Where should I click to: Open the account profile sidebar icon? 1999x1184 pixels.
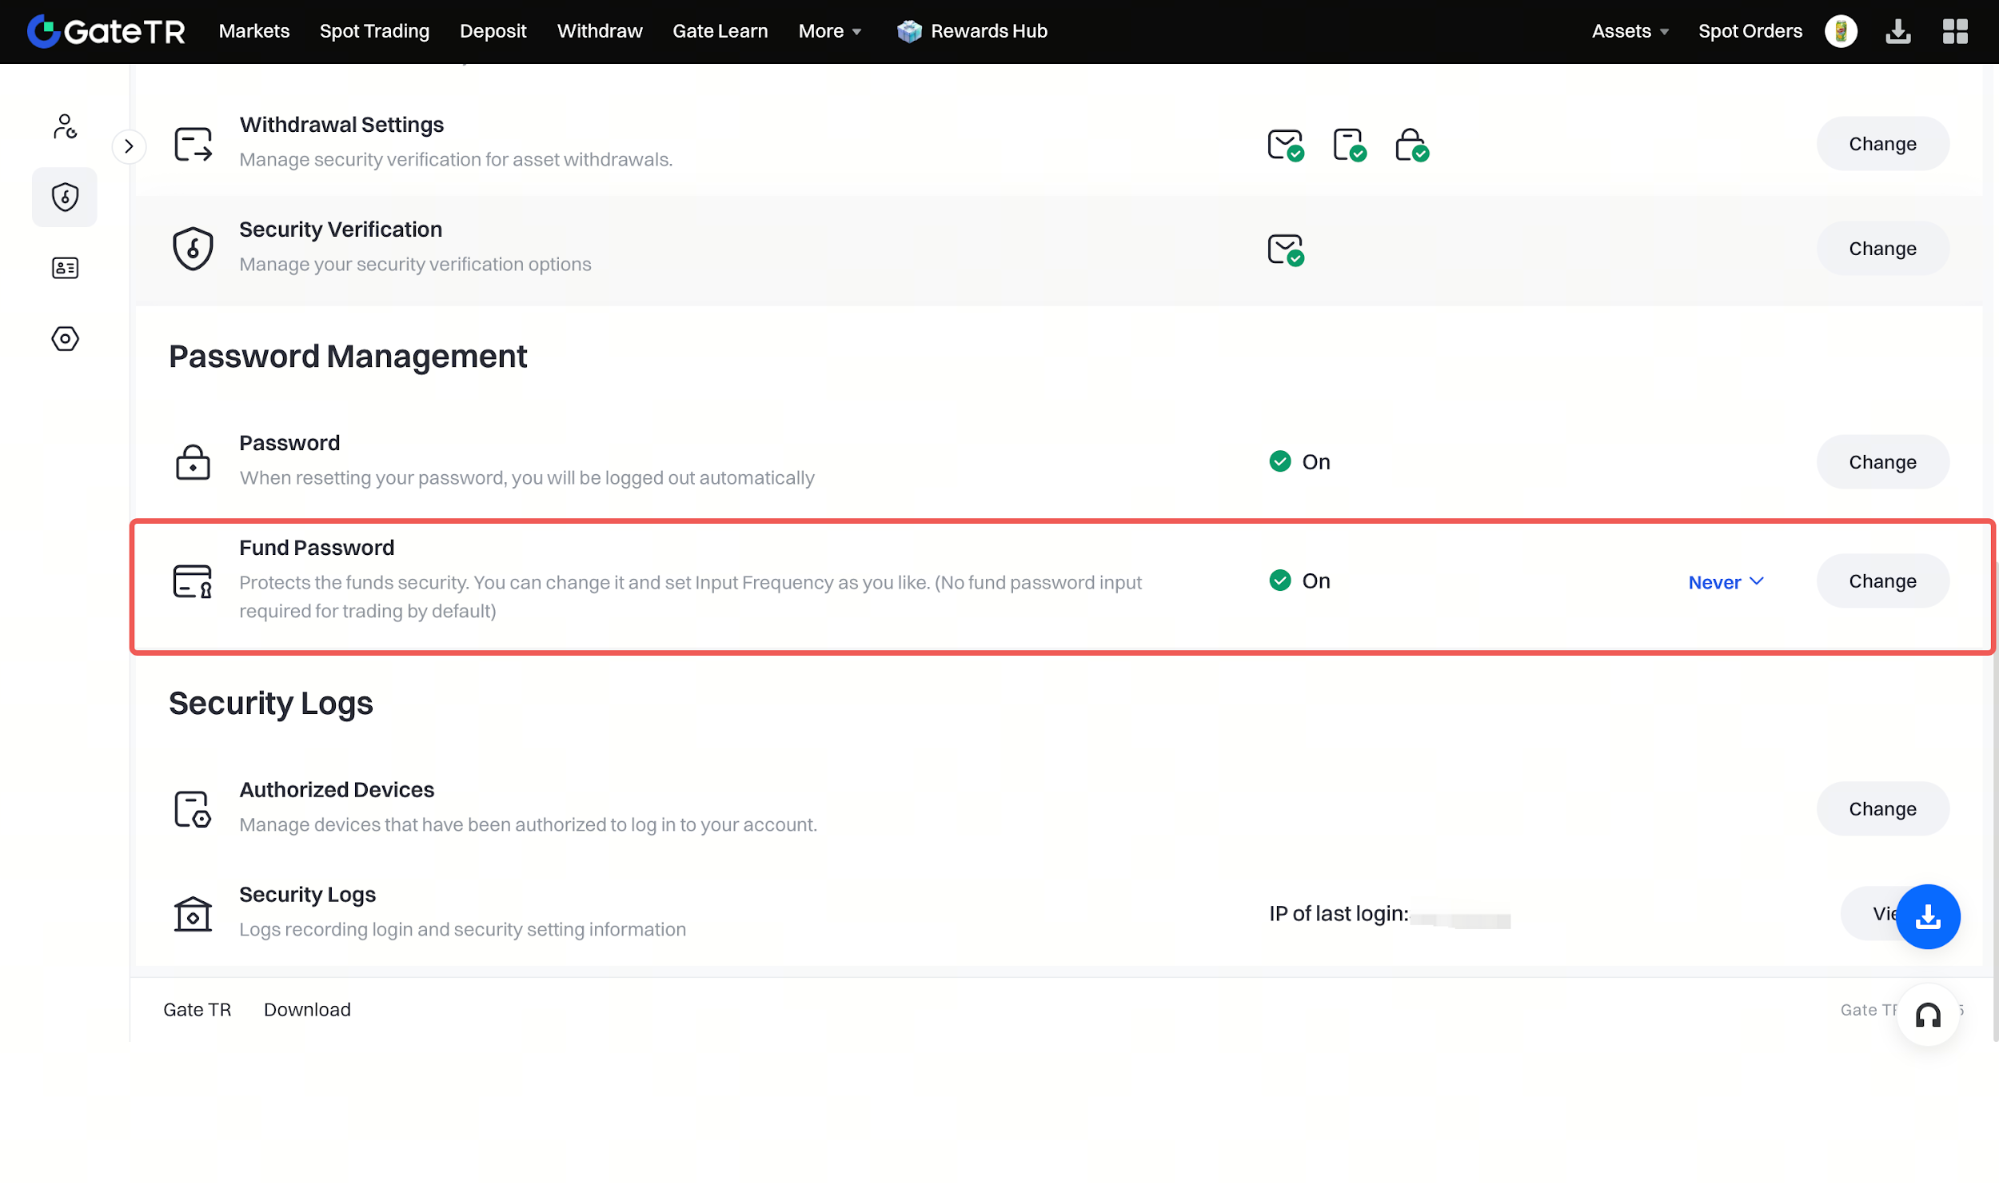[65, 126]
